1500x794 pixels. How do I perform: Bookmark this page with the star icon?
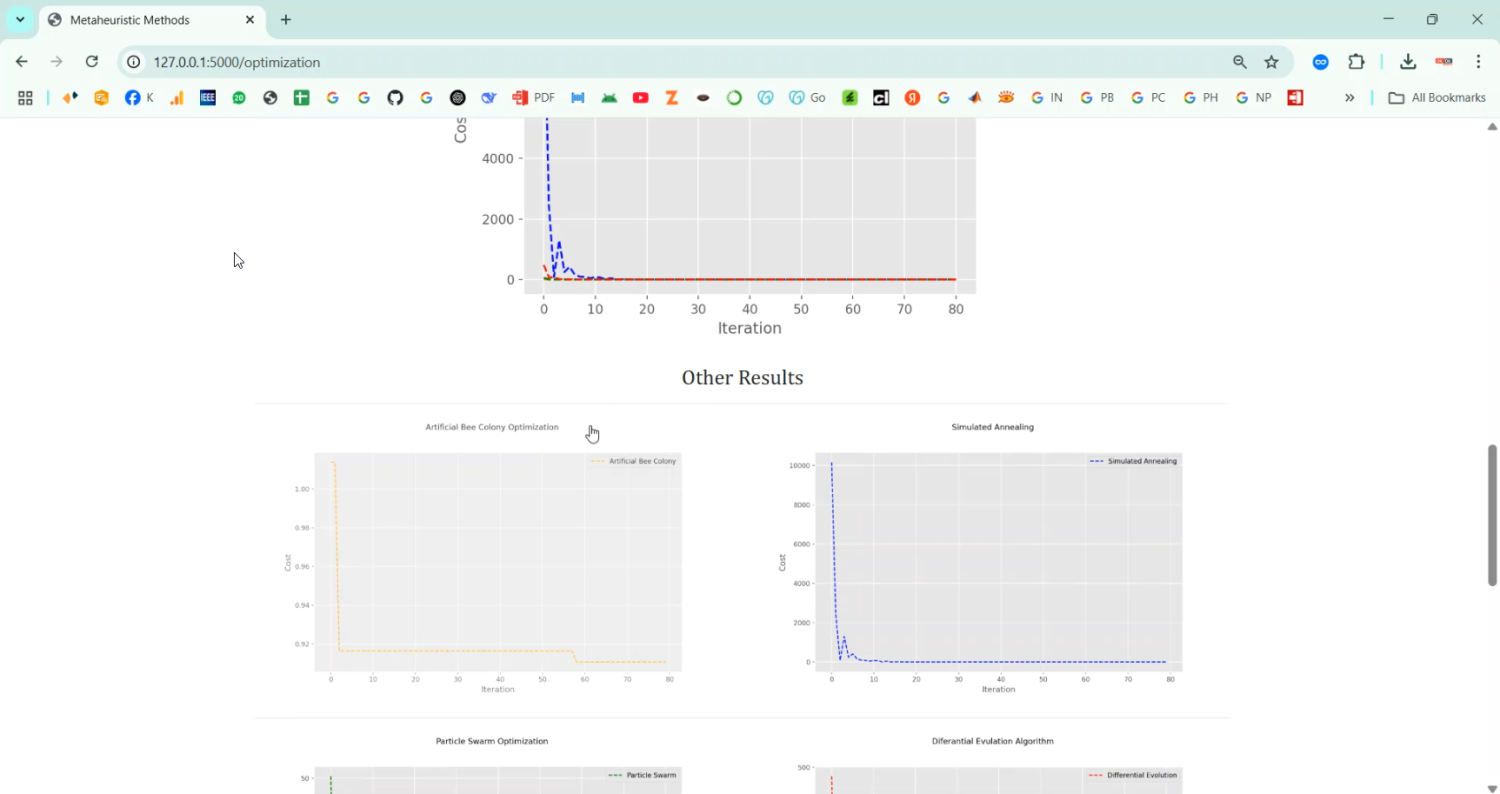tap(1271, 62)
